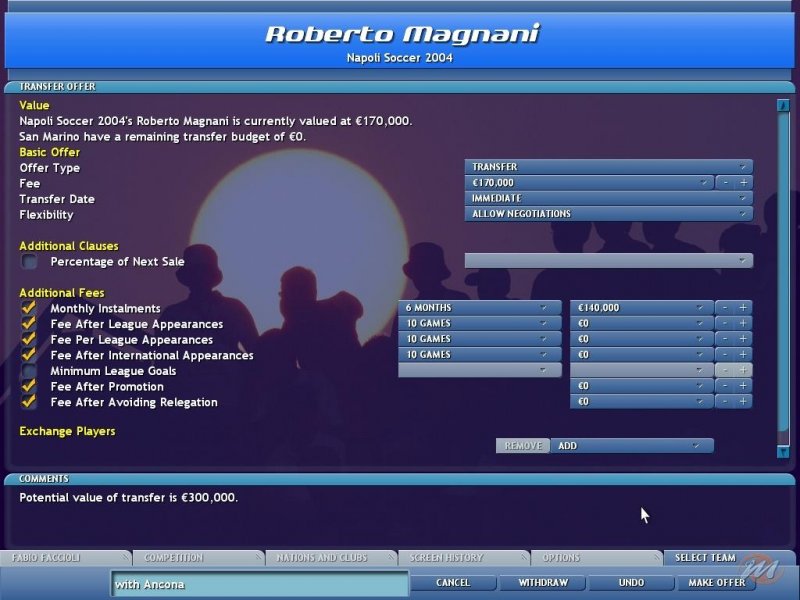Tick the Minimum League Goals checkbox
Viewport: 800px width, 600px height.
(30, 371)
